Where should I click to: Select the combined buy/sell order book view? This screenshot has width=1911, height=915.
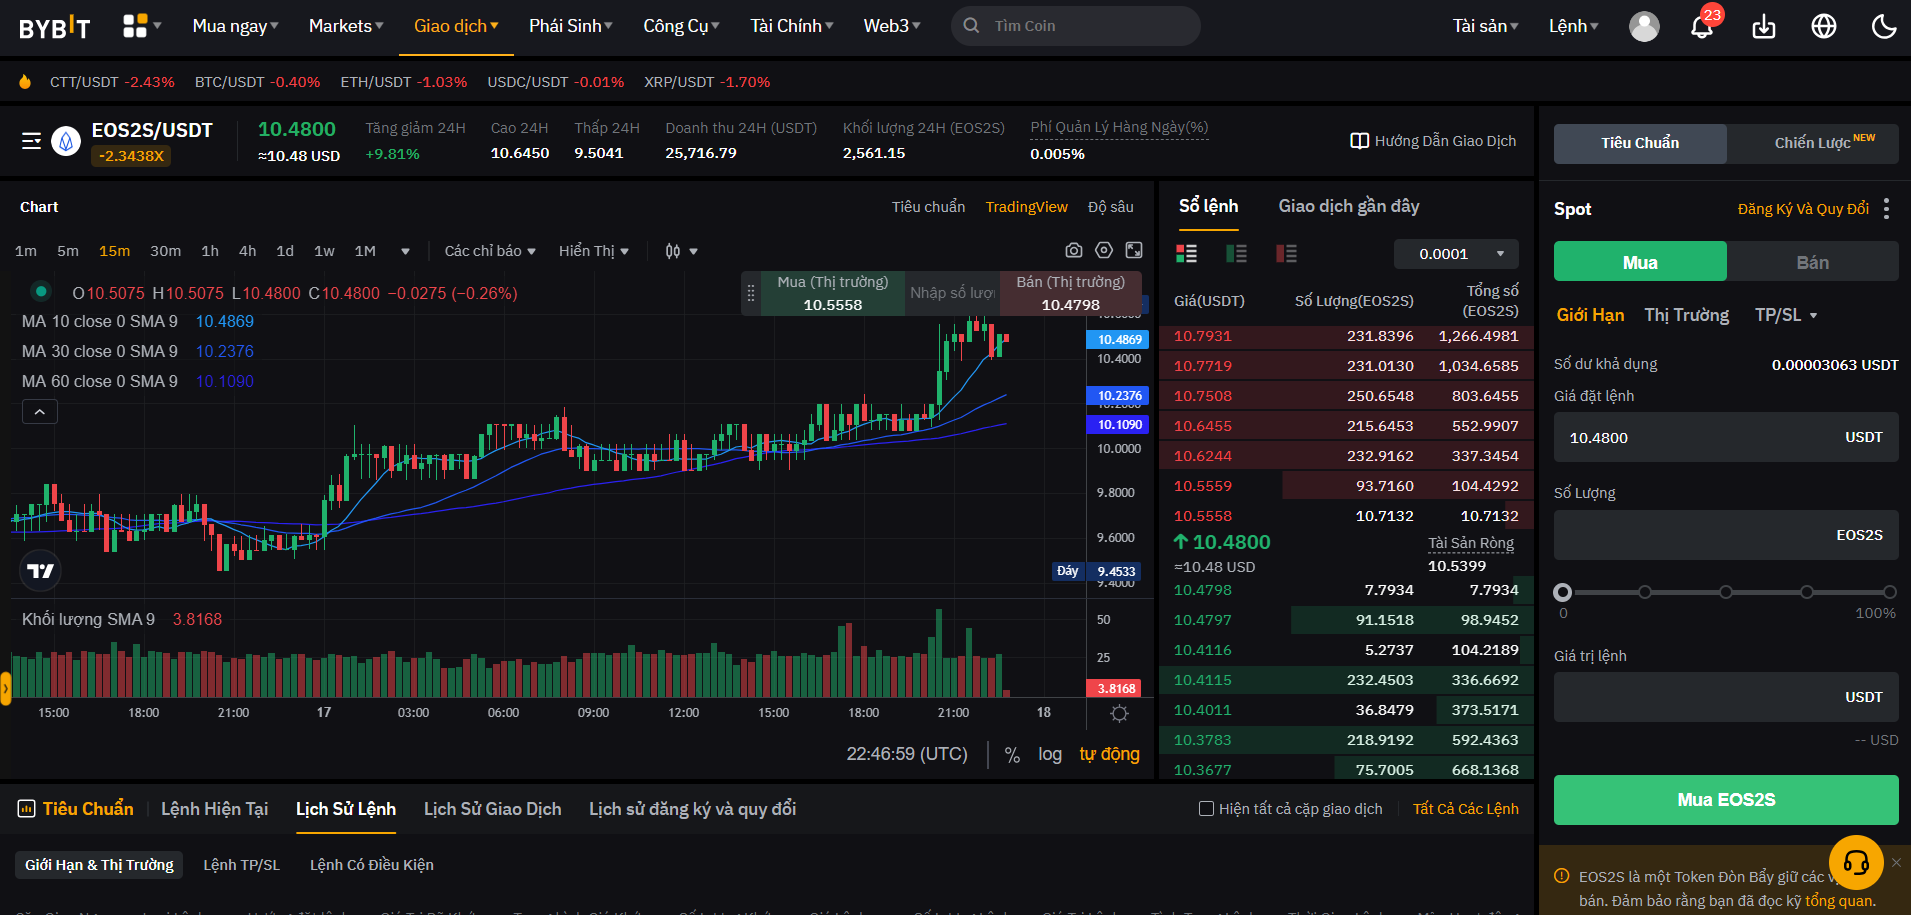pos(1187,254)
